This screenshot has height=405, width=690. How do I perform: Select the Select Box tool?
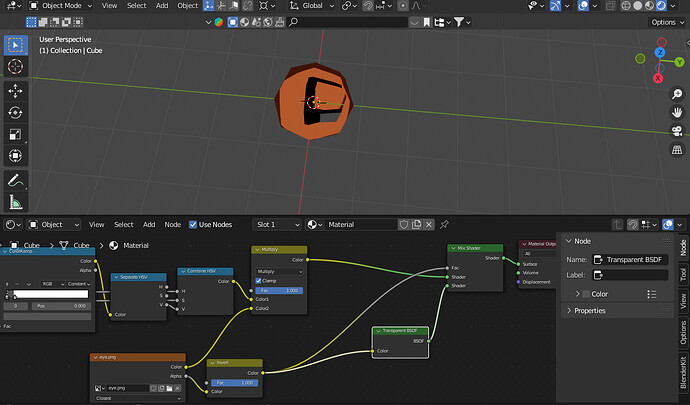[x=15, y=45]
